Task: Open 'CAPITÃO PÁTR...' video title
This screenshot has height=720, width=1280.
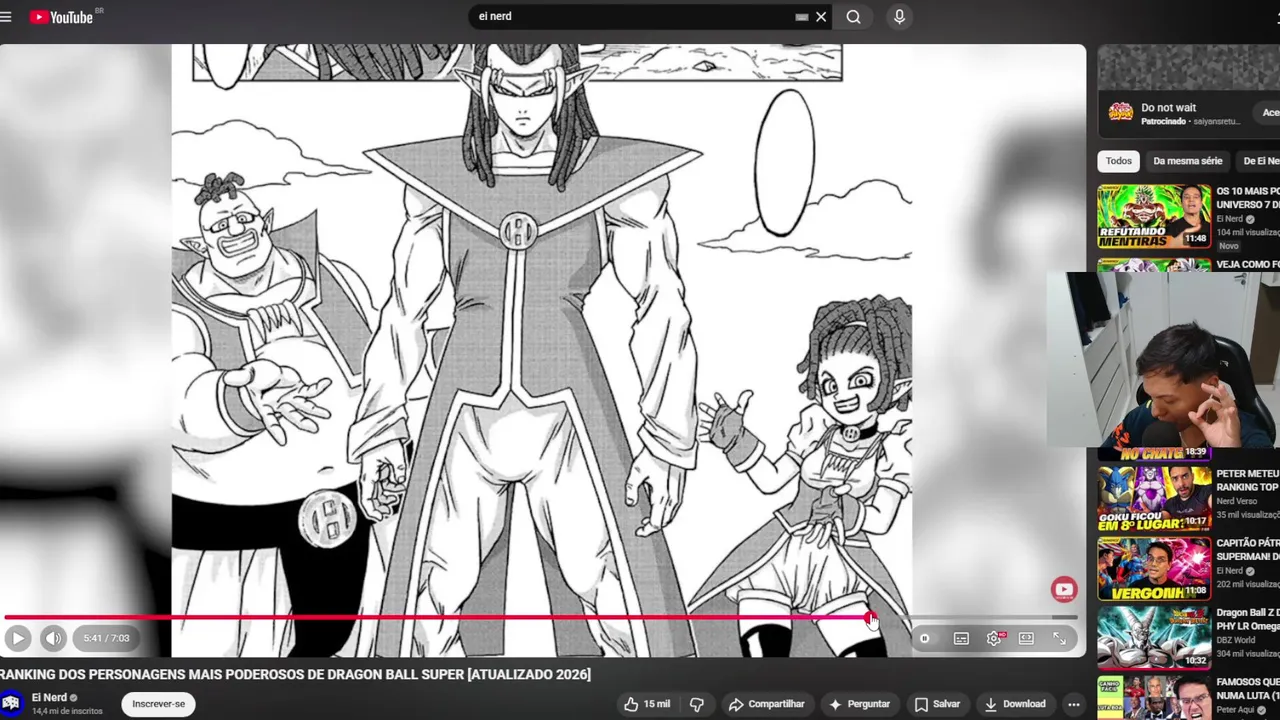Action: [x=1247, y=550]
